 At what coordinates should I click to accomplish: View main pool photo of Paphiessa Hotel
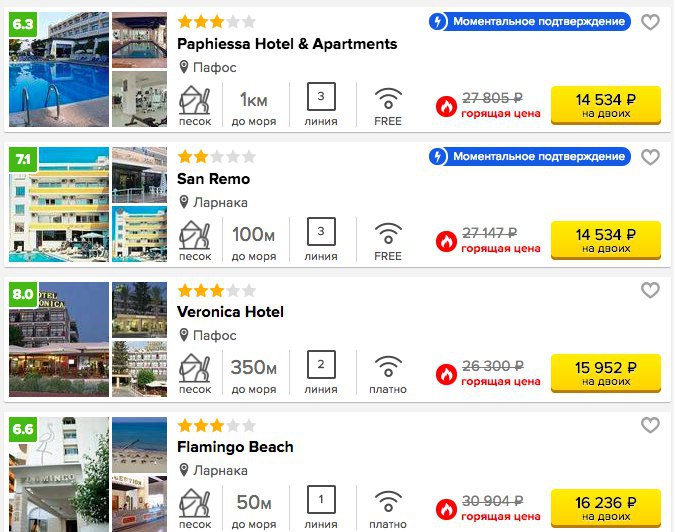pyautogui.click(x=59, y=69)
